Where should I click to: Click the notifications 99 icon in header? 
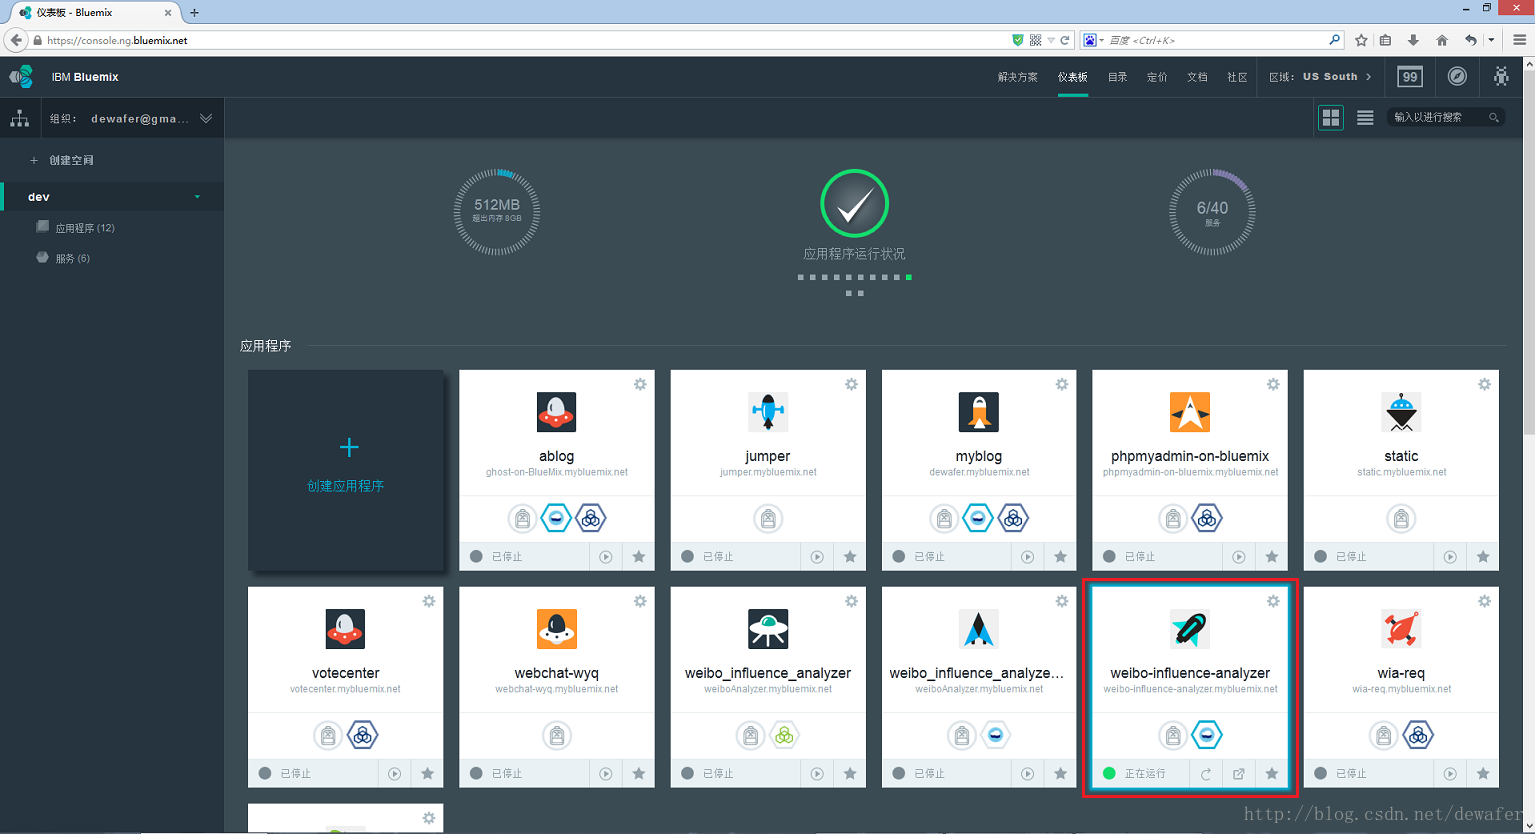[x=1410, y=77]
